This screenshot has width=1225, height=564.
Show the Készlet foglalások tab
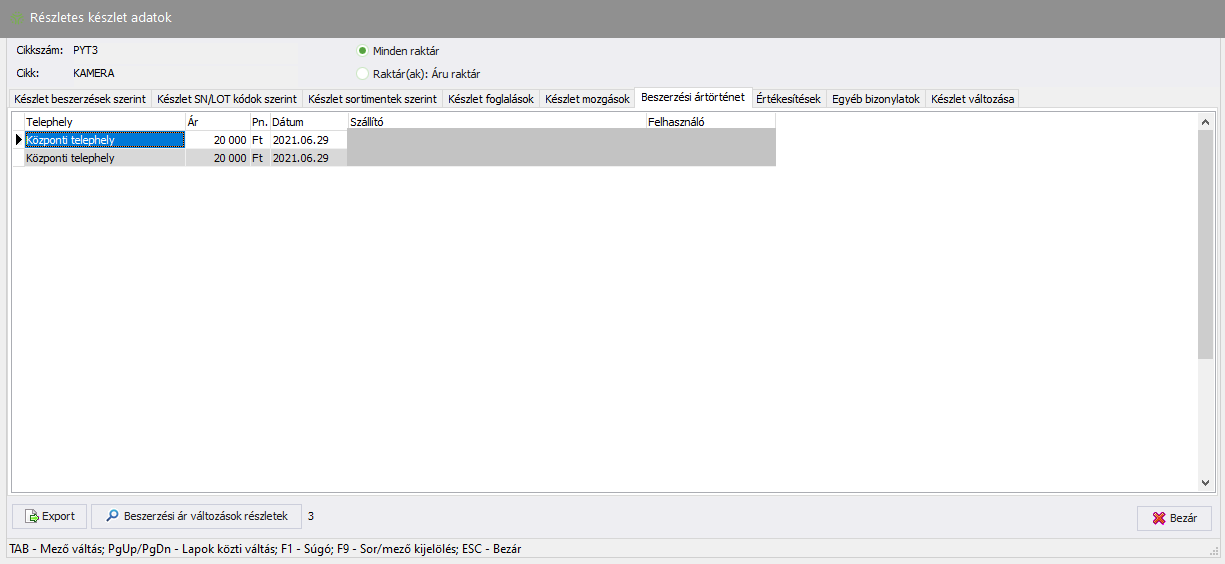point(490,99)
